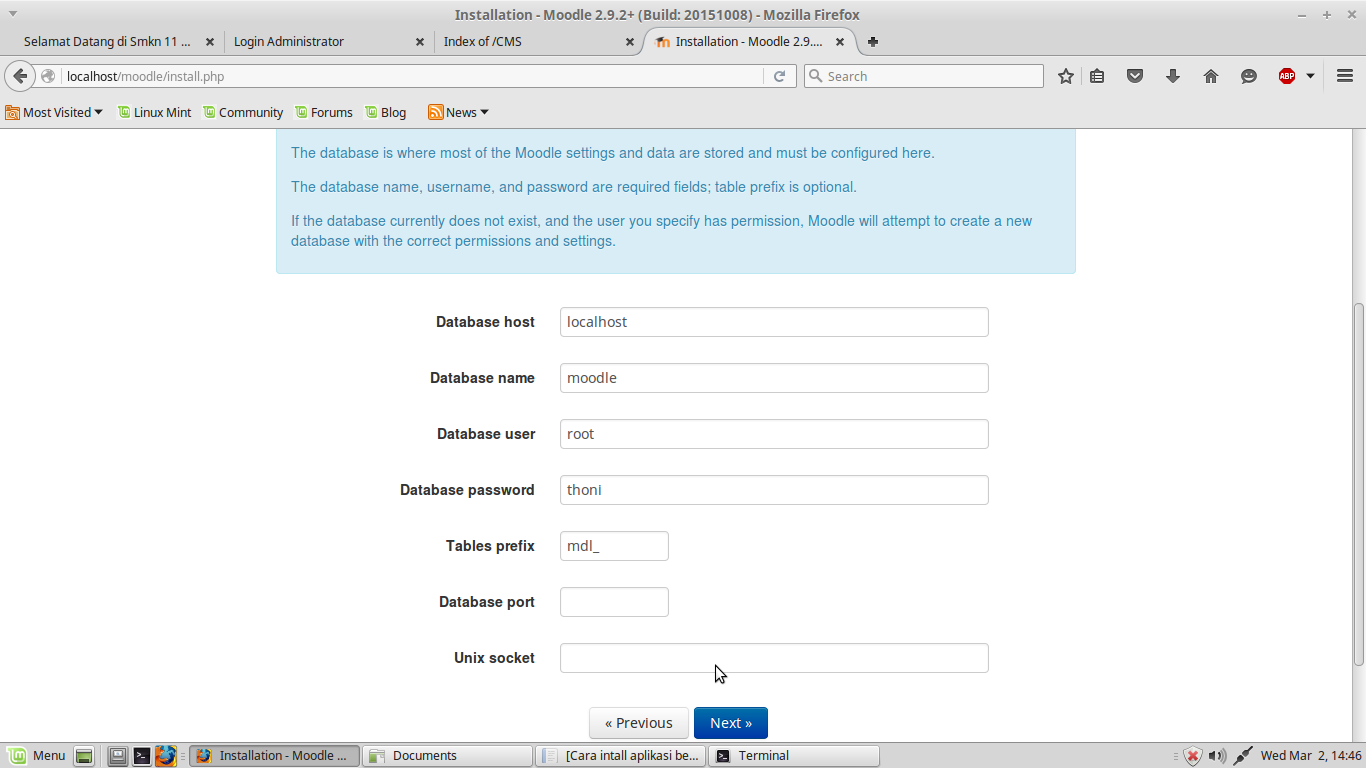This screenshot has height=768, width=1366.
Task: Focus the Unix socket field
Action: coord(774,658)
